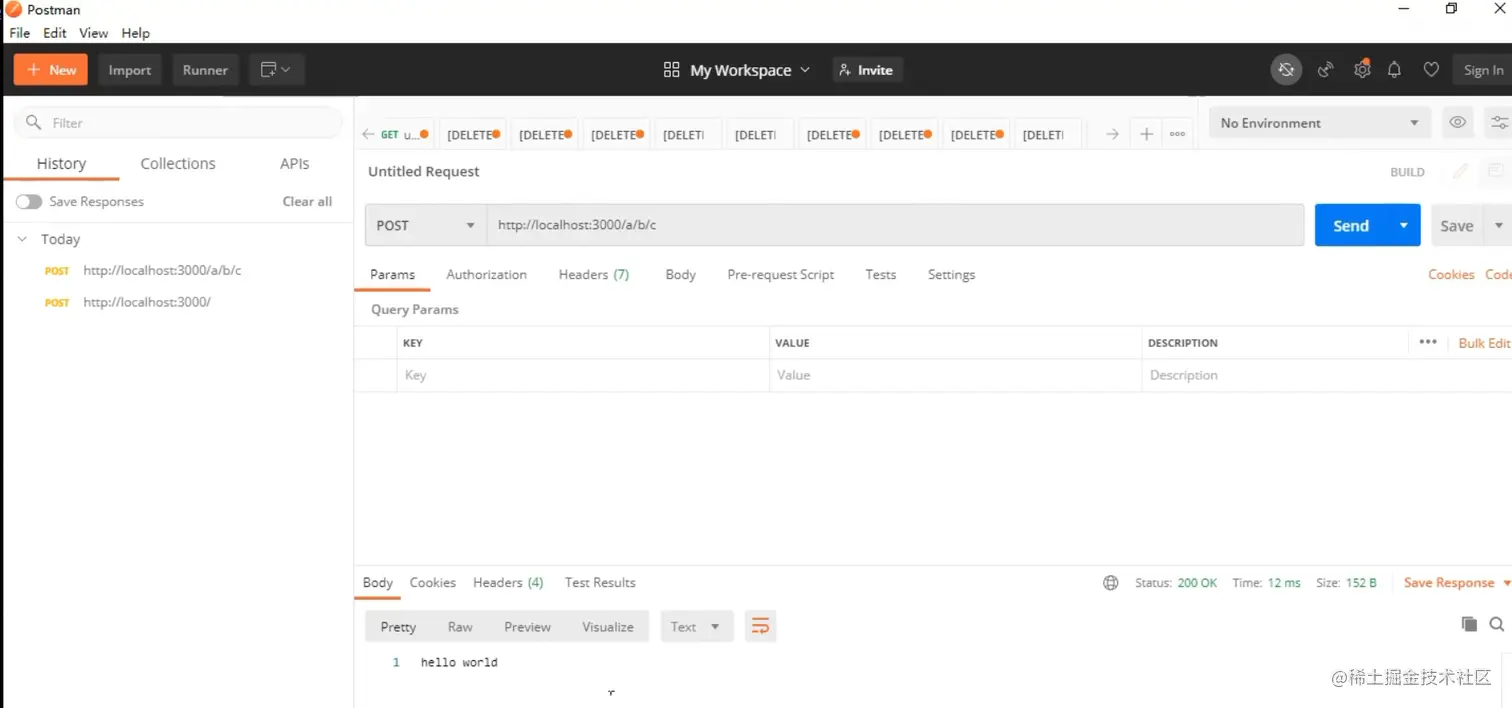Open Settings gear icon
Viewport: 1512px width, 708px height.
coord(1362,70)
